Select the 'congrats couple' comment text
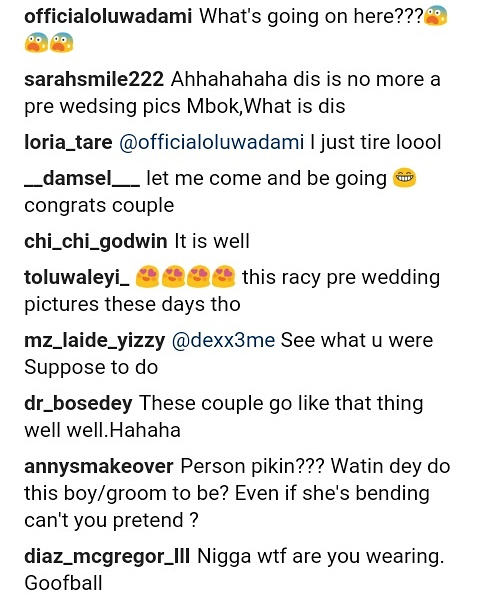480x594 pixels. 99,206
